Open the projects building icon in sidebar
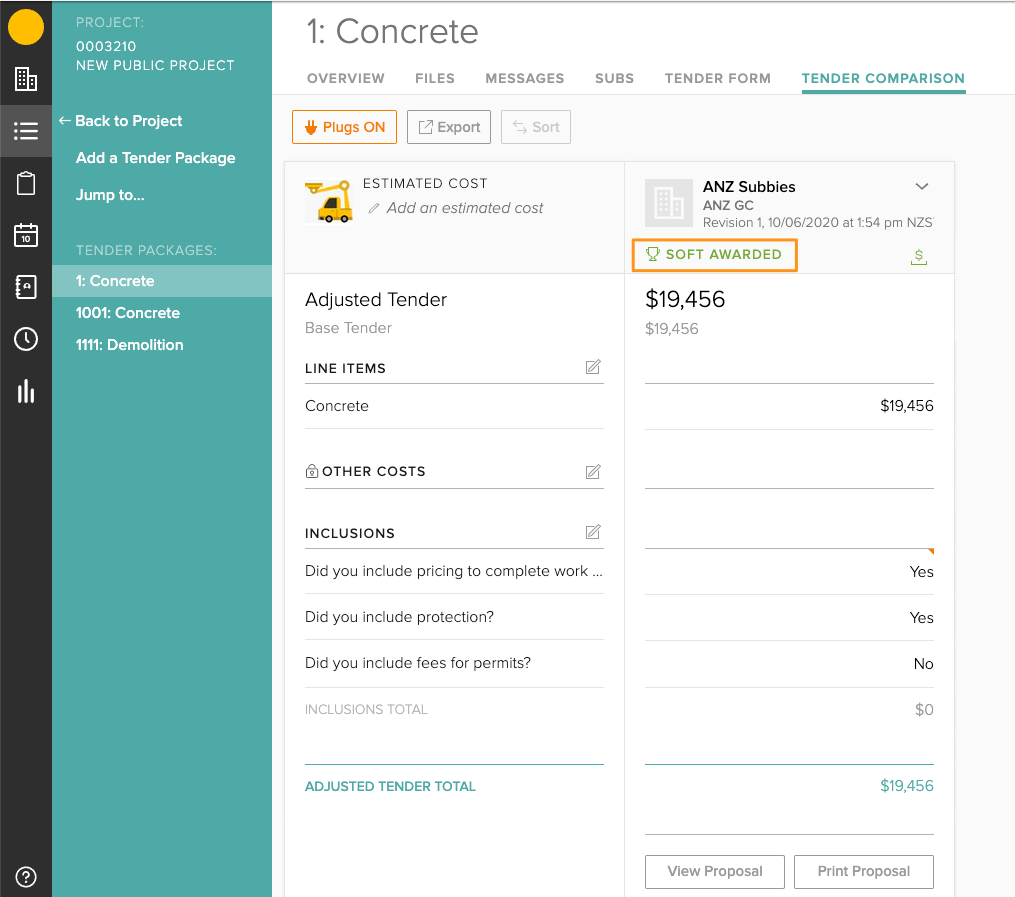1015x897 pixels. (x=26, y=79)
